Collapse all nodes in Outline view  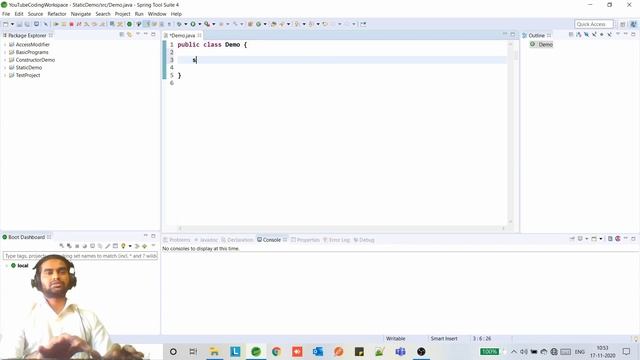tap(571, 35)
